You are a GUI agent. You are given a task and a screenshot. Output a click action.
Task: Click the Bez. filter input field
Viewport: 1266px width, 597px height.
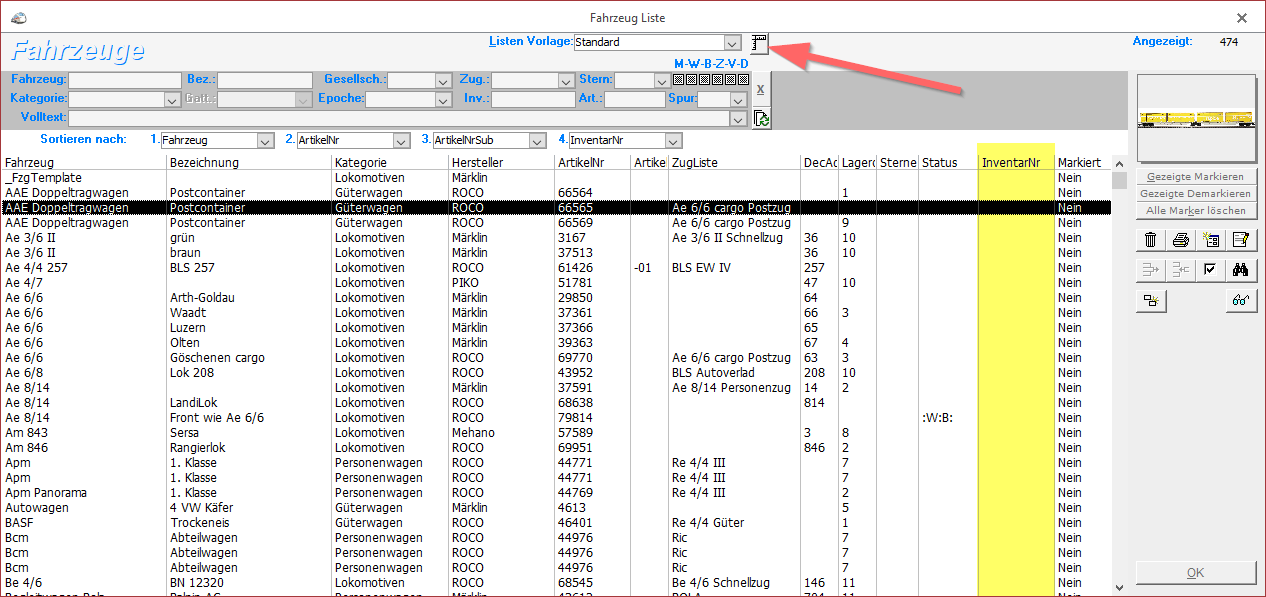[x=265, y=81]
